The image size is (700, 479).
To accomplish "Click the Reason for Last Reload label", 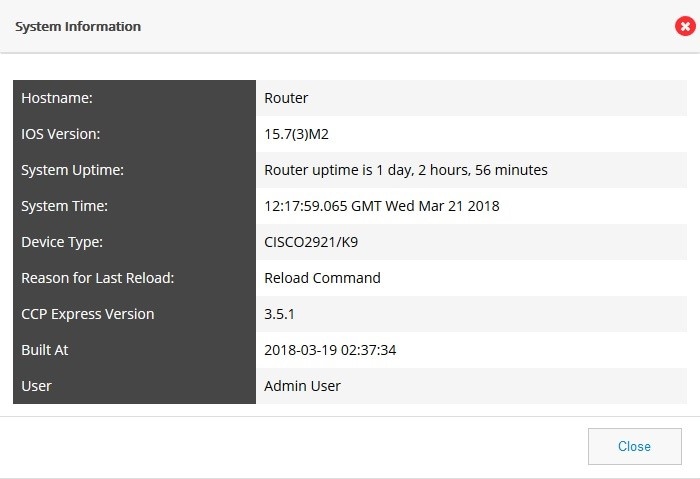I will (x=98, y=278).
